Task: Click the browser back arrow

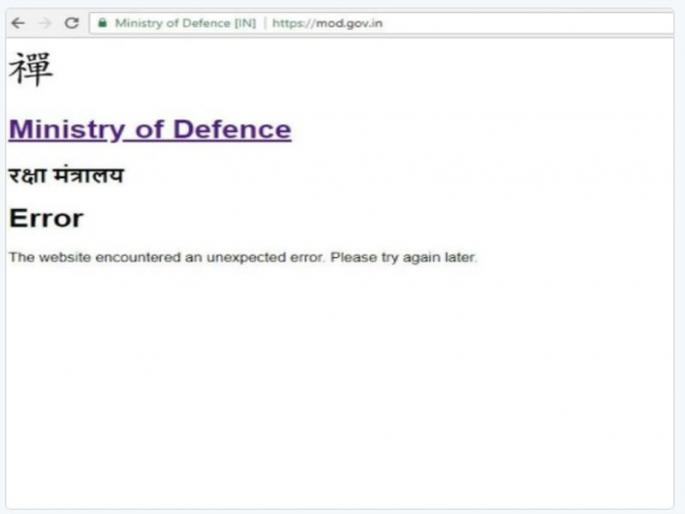Action: 18,23
